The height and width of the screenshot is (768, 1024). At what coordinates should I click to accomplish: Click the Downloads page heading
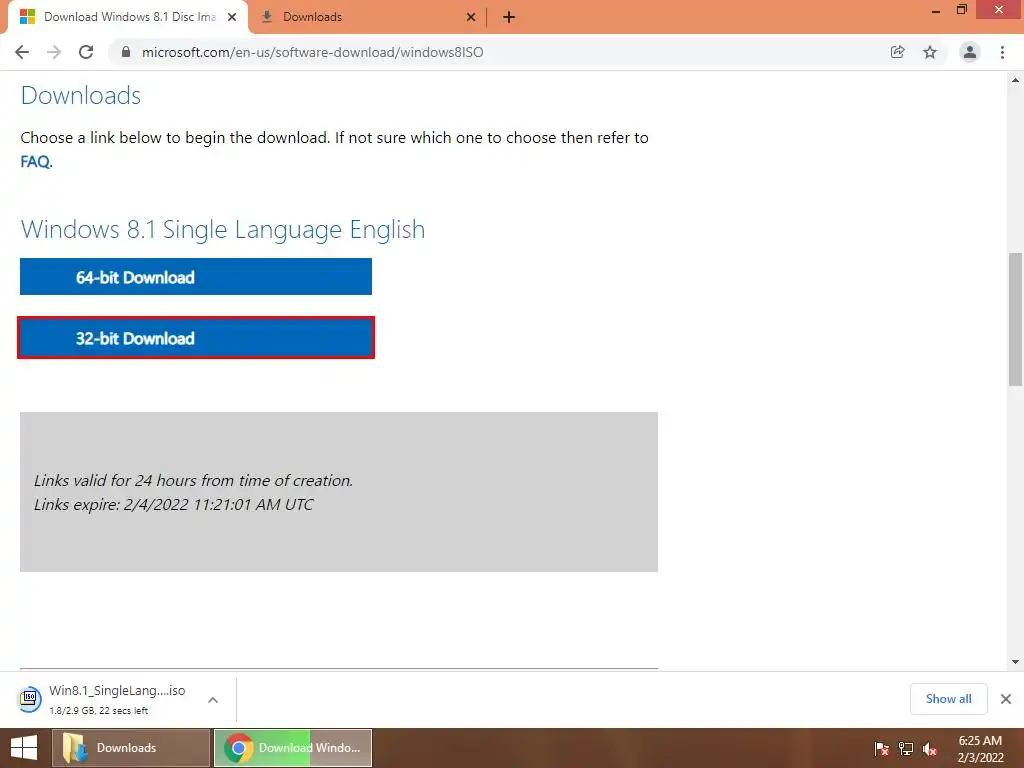[81, 95]
